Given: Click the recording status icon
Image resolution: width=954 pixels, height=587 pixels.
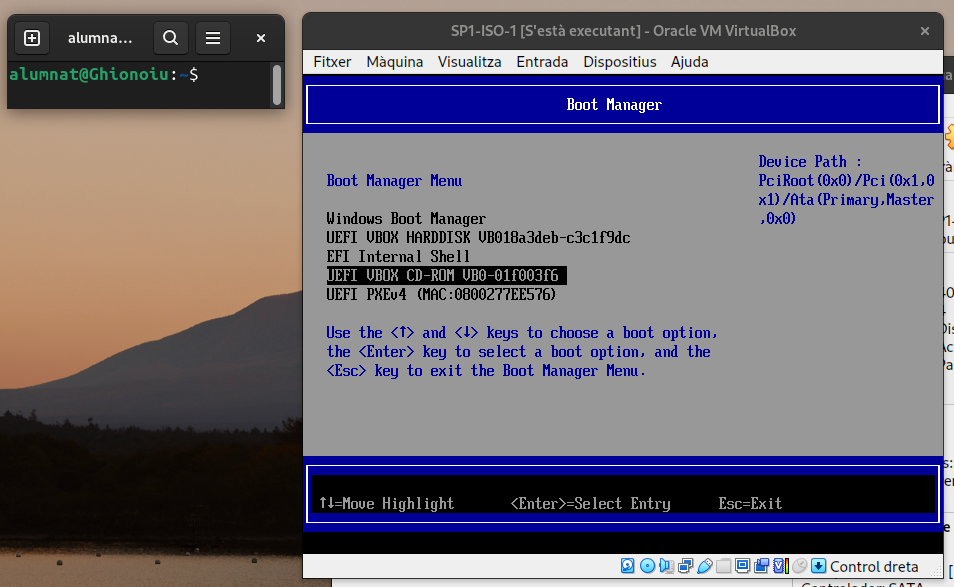Looking at the screenshot, I should (x=761, y=567).
